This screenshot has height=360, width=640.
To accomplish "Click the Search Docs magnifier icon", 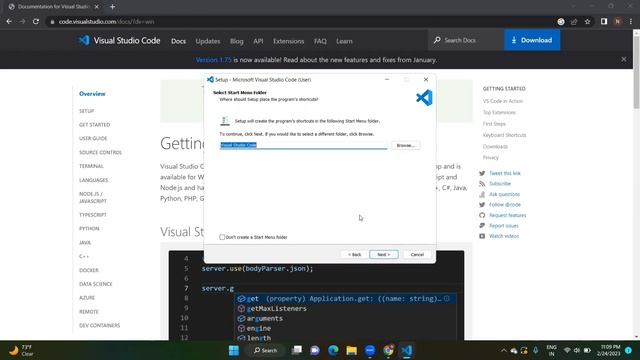I will pyautogui.click(x=437, y=40).
